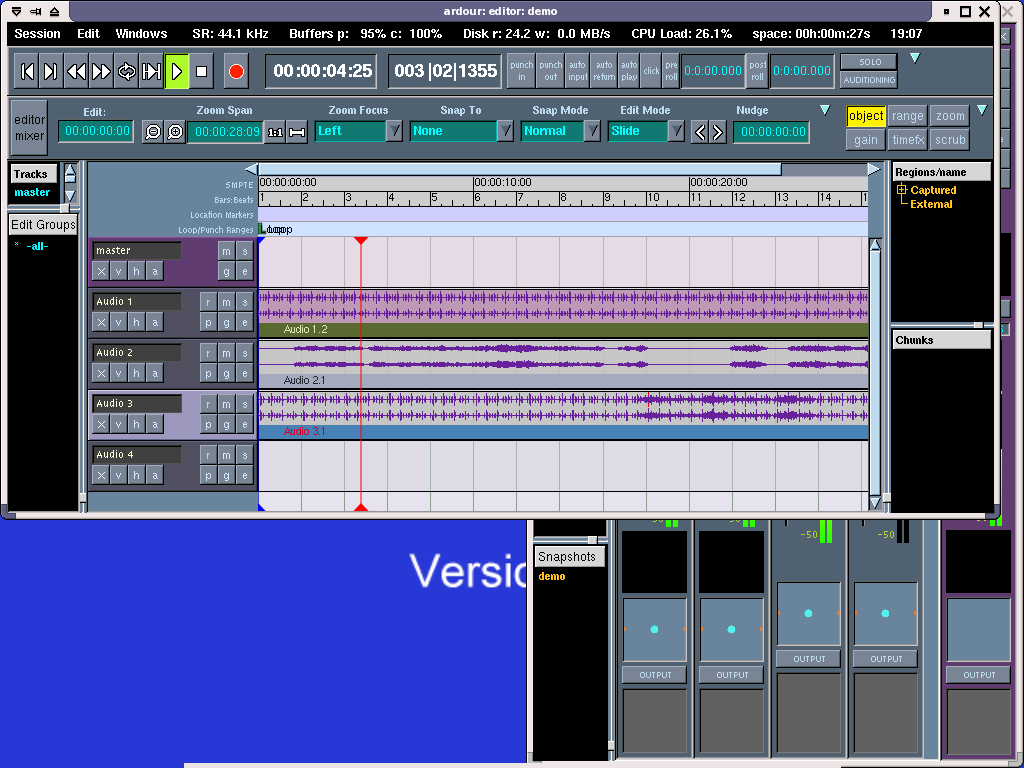Open the Windows menu

pos(141,34)
